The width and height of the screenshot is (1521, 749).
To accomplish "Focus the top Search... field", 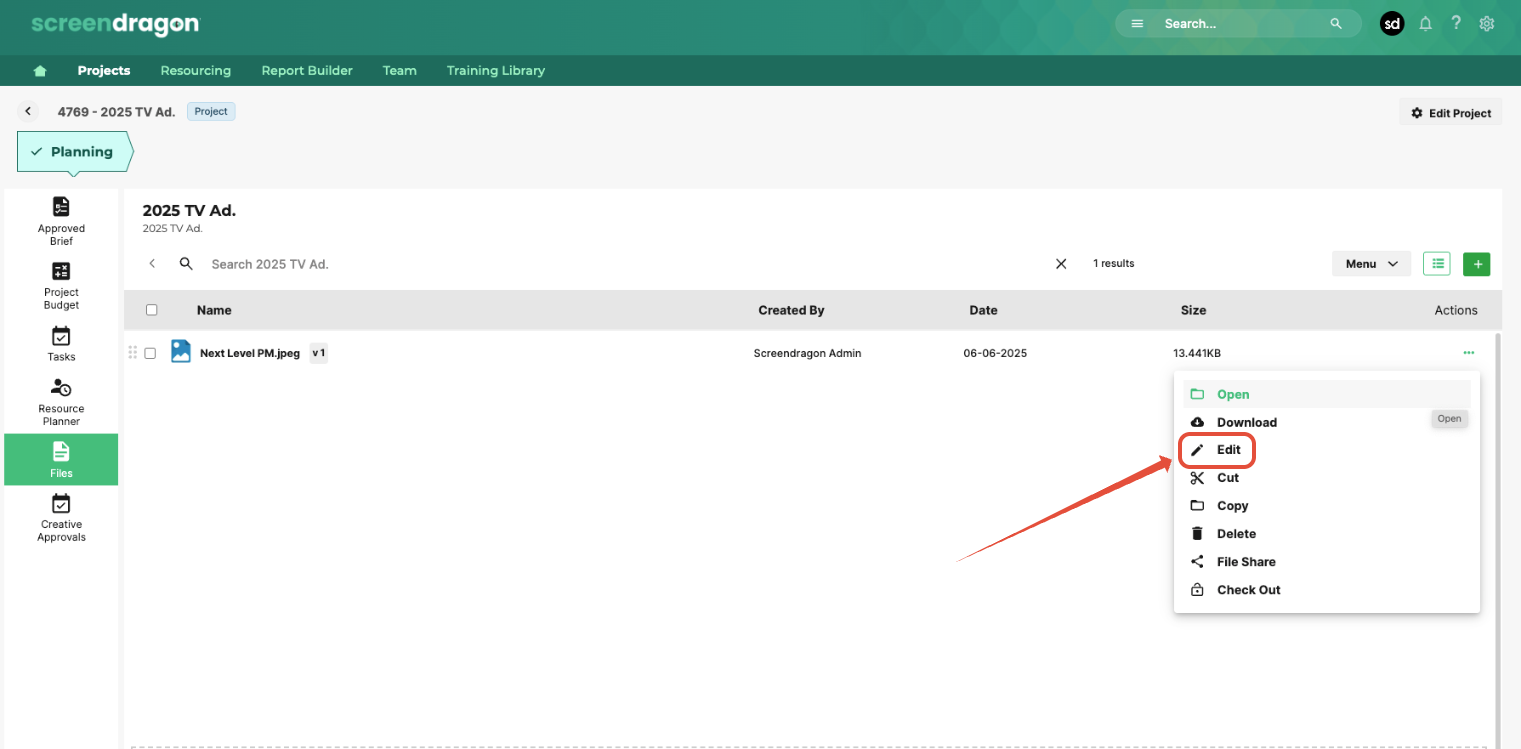I will [x=1240, y=23].
